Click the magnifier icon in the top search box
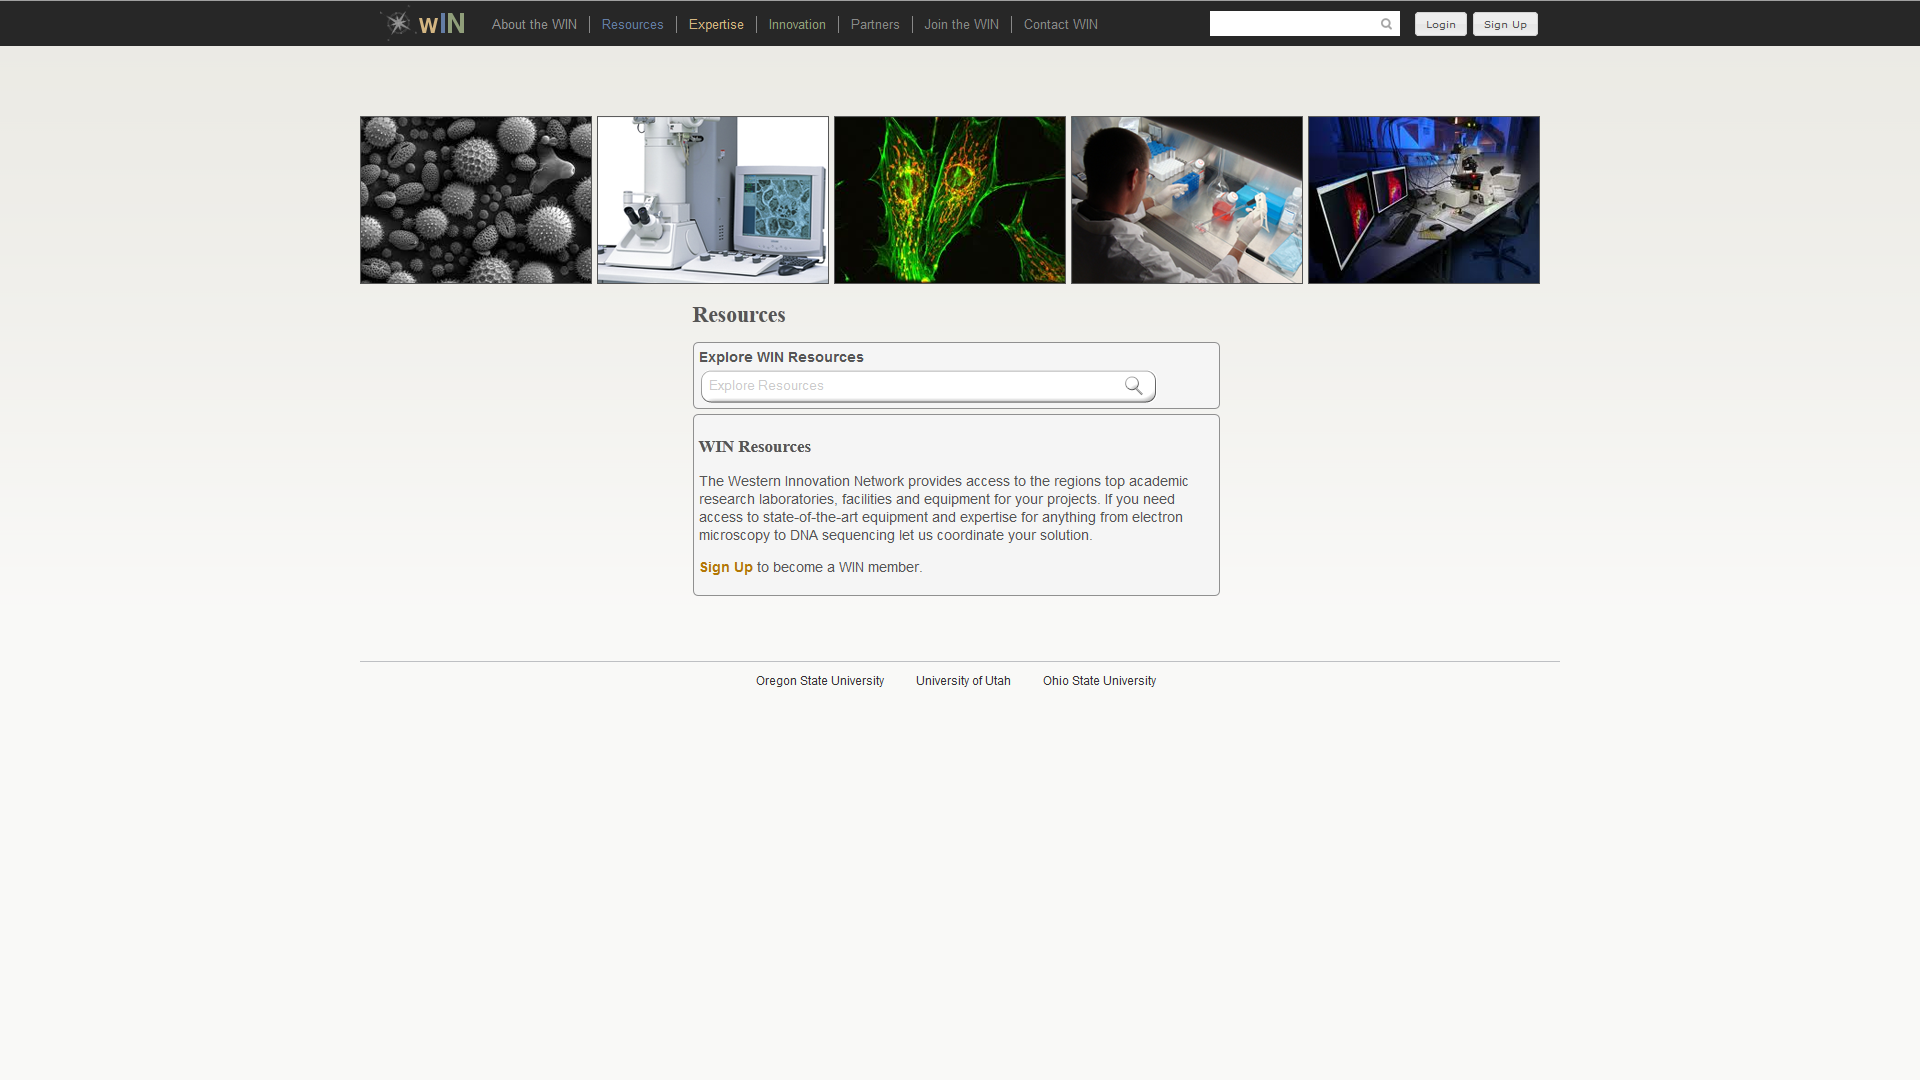 pyautogui.click(x=1386, y=24)
